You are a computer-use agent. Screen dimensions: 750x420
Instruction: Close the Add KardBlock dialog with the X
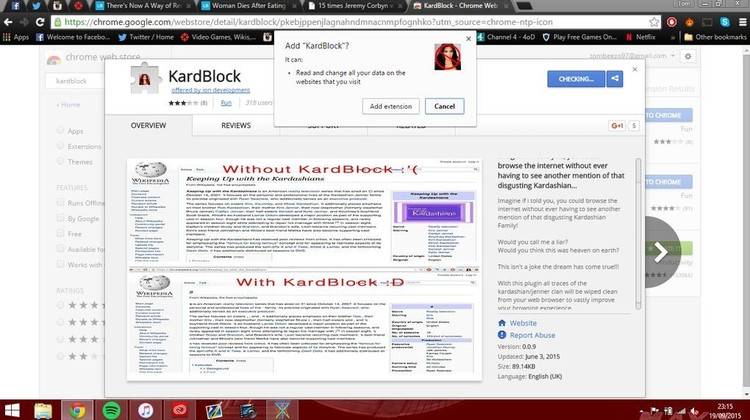(468, 39)
